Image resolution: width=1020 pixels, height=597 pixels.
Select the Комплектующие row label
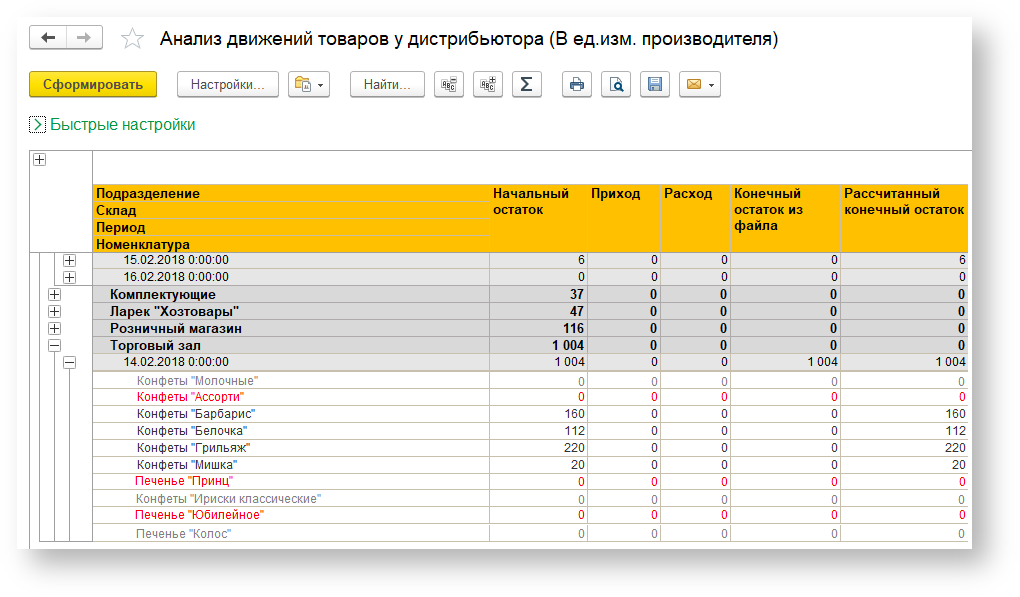click(163, 295)
